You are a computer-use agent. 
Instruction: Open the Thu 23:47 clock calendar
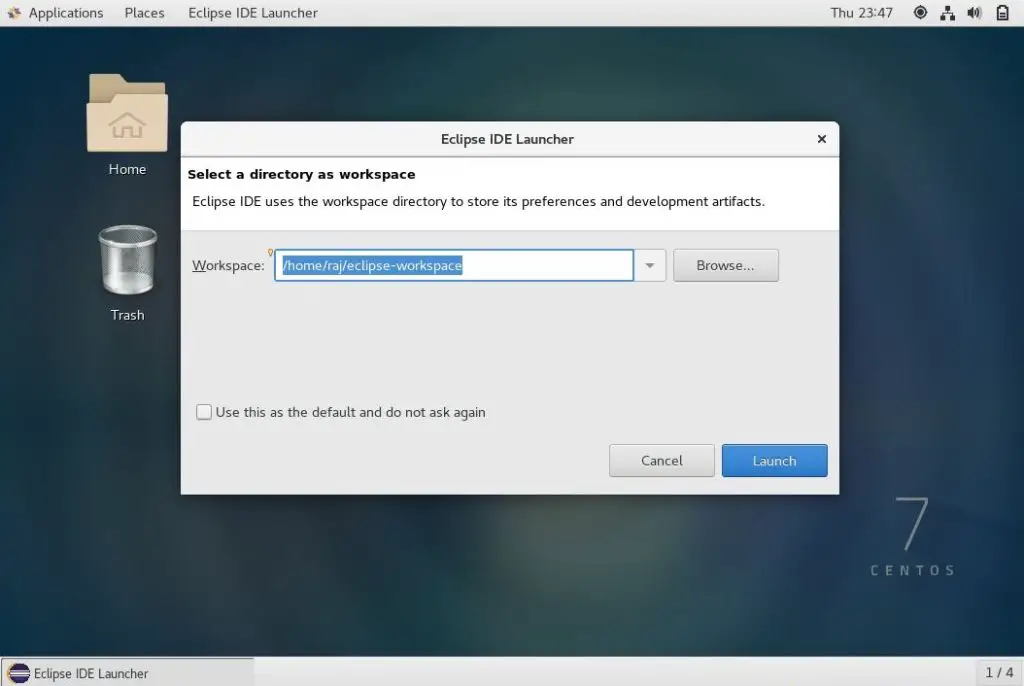pyautogui.click(x=861, y=12)
